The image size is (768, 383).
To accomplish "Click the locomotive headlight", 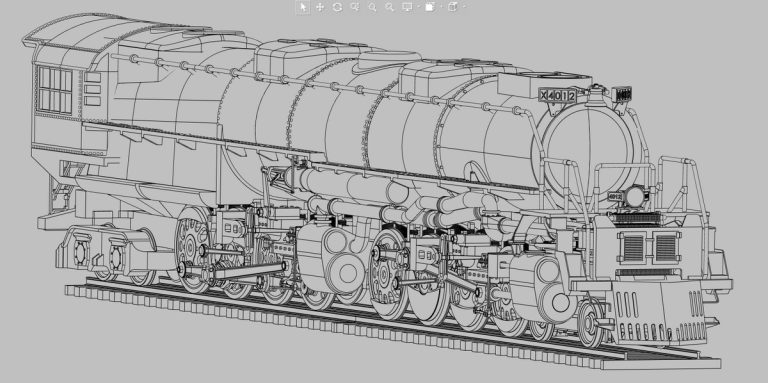I will click(634, 196).
